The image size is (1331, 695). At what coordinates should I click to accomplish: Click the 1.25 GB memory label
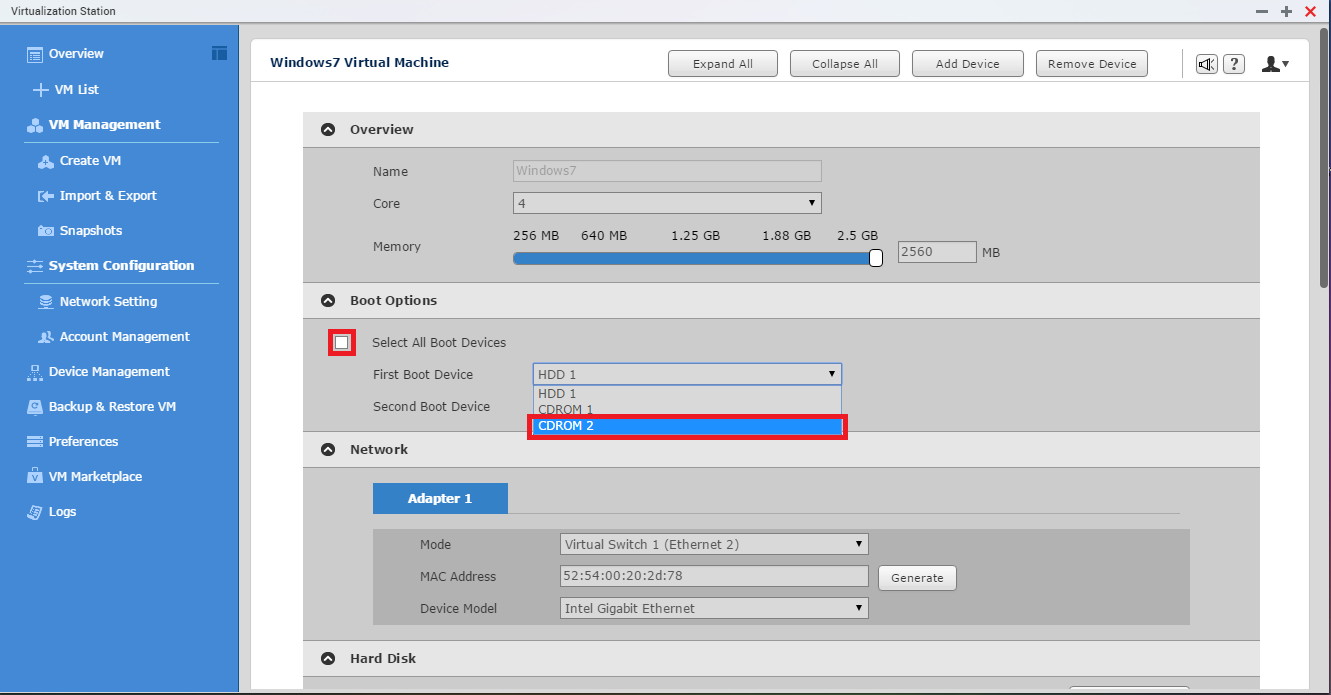click(696, 236)
